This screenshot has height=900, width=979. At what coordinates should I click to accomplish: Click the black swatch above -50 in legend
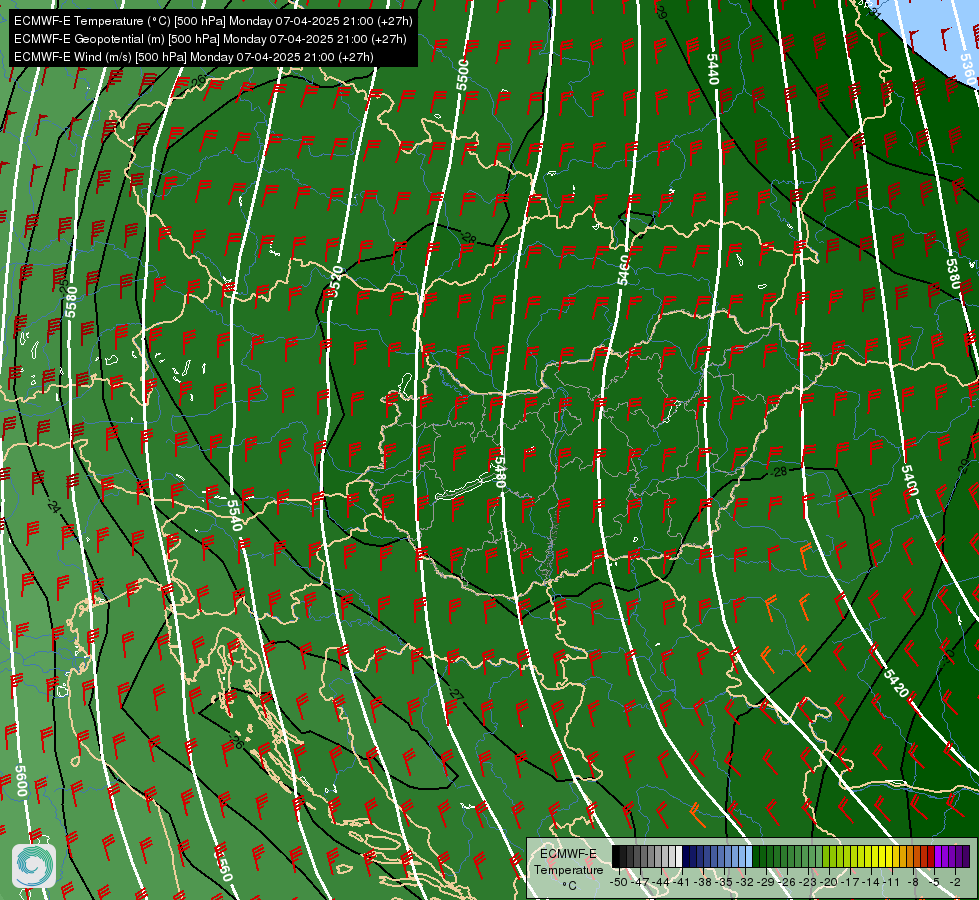tap(616, 856)
